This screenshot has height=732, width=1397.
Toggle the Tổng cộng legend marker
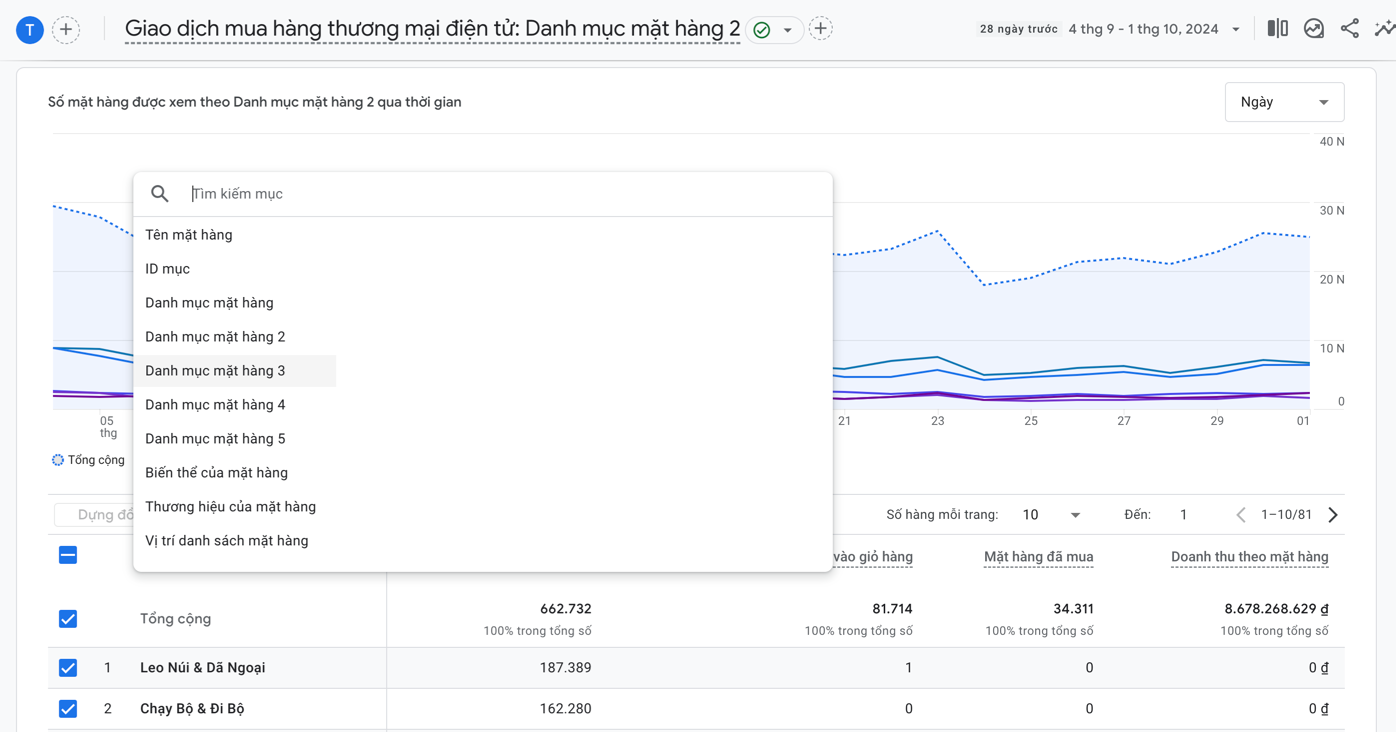[x=58, y=460]
